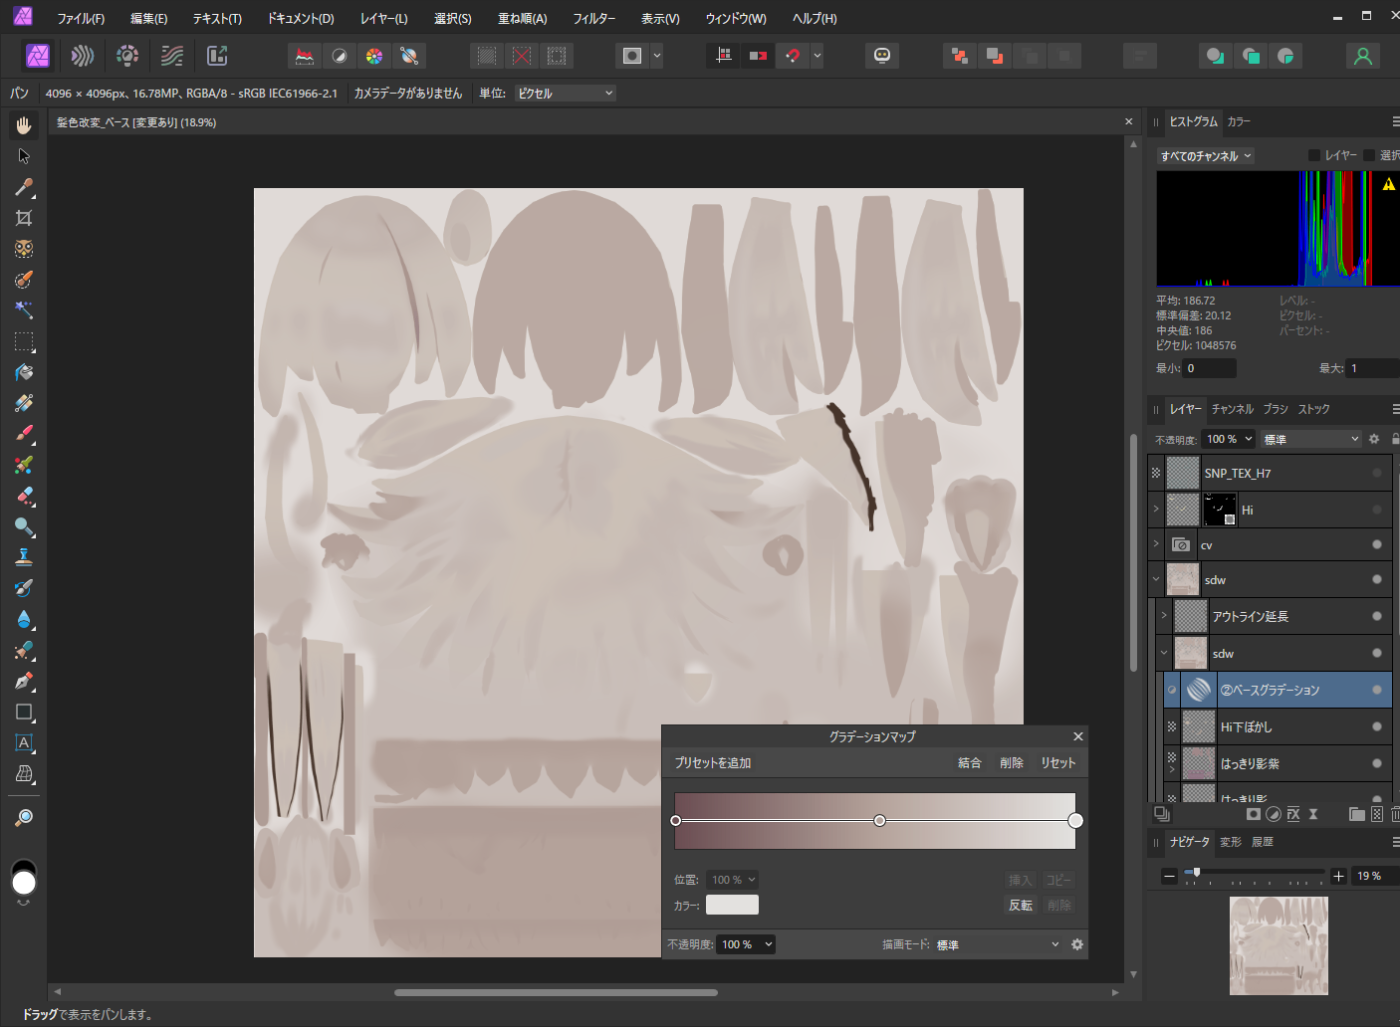Open the layer blend mode 標準 dropdown
1400x1027 pixels.
pyautogui.click(x=1311, y=439)
